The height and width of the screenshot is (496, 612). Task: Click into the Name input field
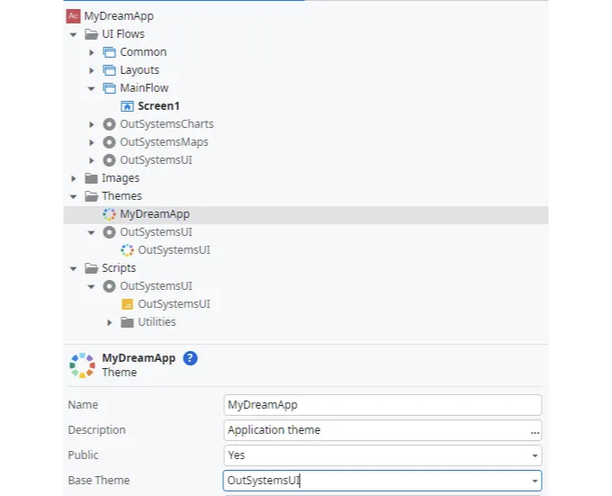382,405
